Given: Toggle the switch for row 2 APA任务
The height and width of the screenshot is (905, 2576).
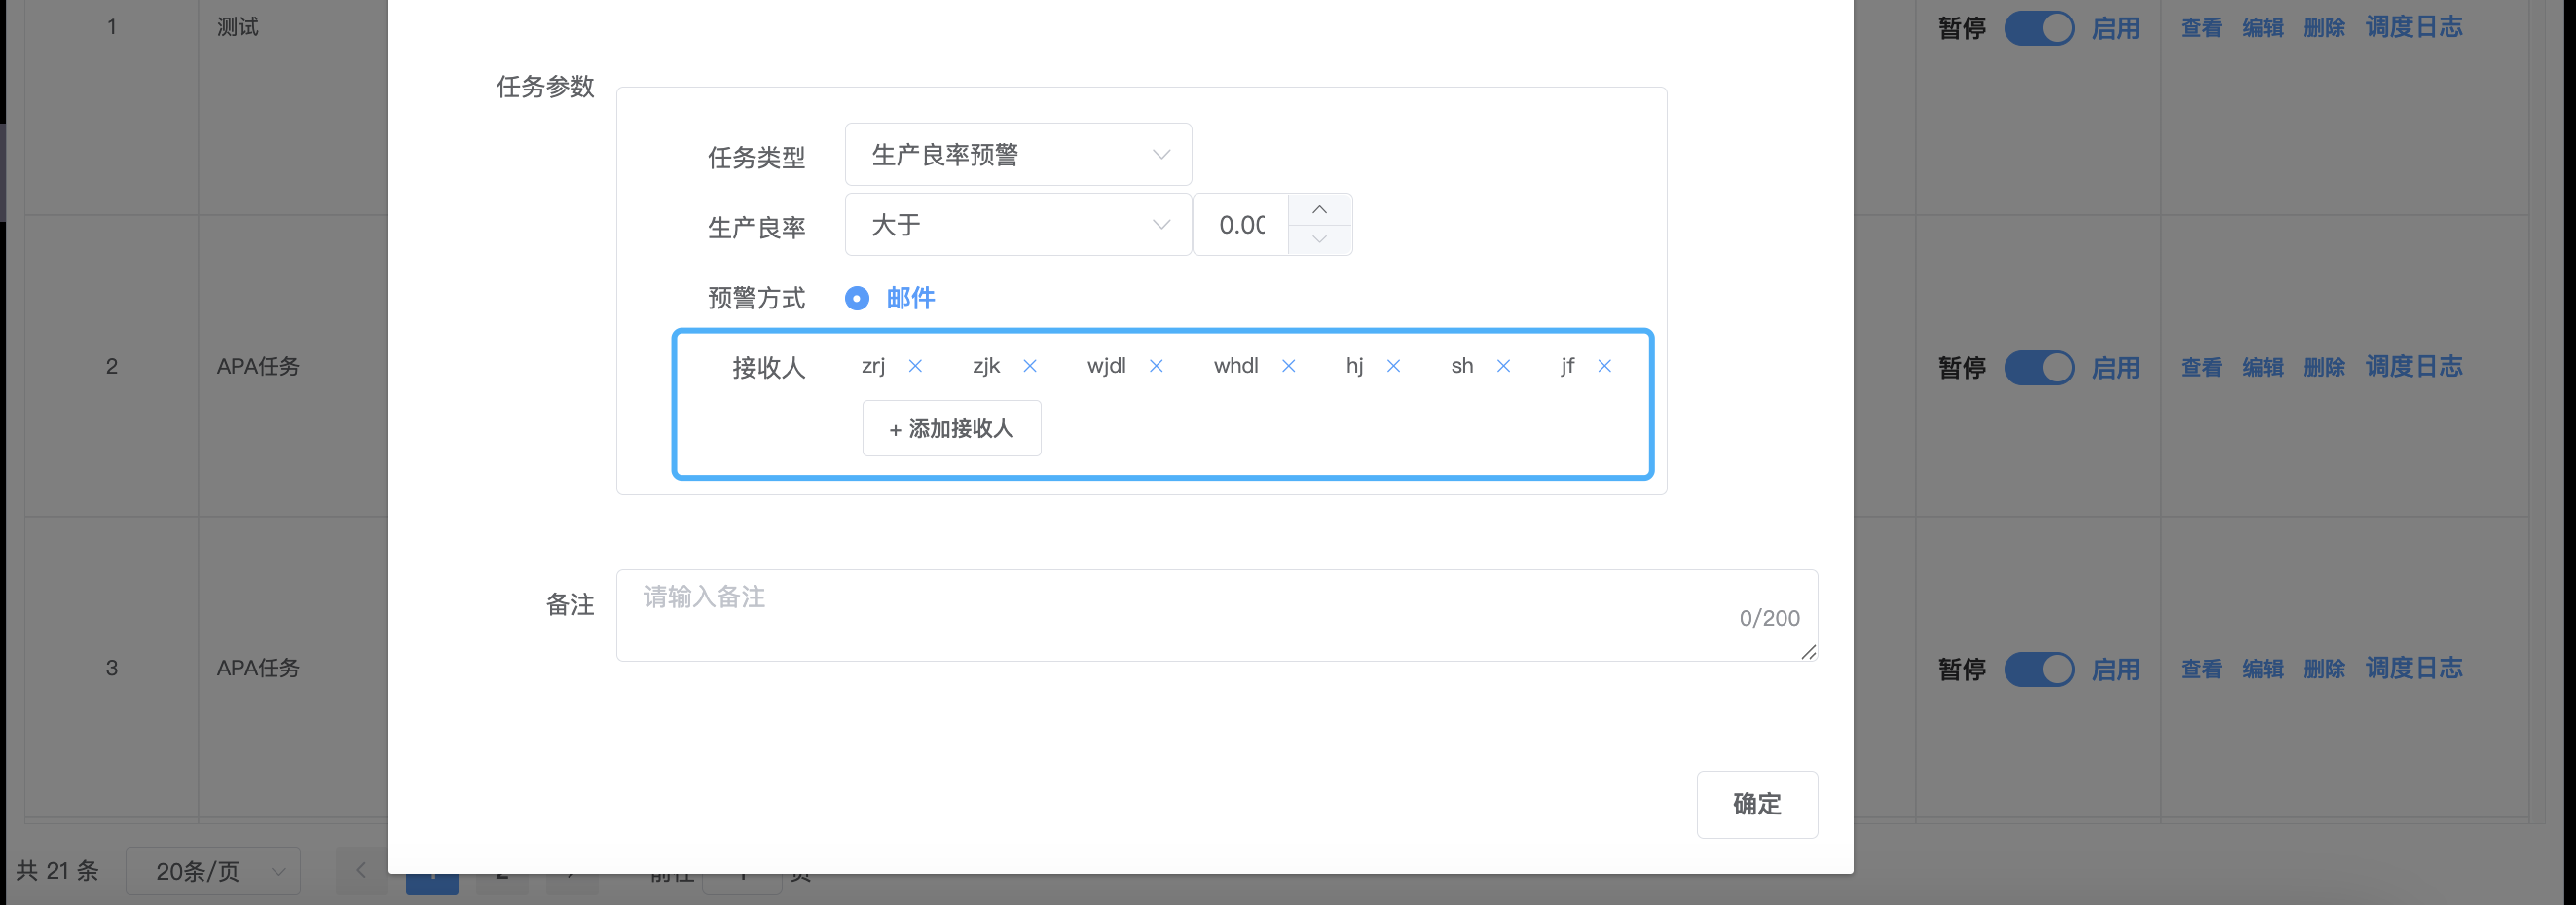Looking at the screenshot, I should tap(2038, 367).
